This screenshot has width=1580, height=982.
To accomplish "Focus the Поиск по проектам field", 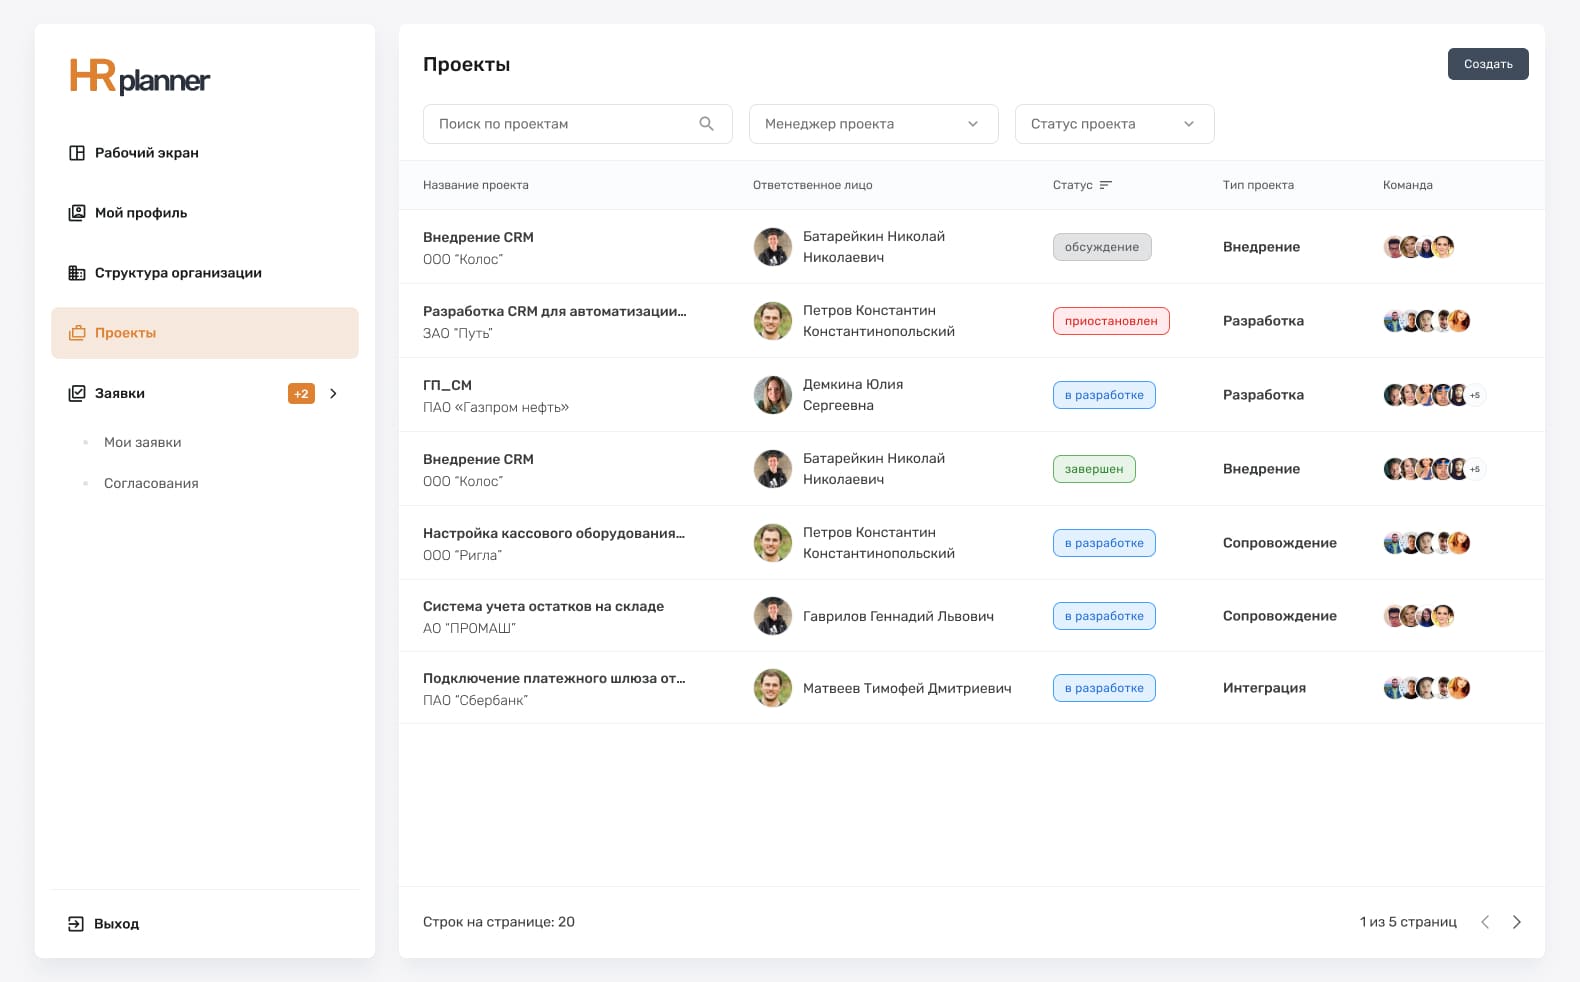I will coord(578,124).
